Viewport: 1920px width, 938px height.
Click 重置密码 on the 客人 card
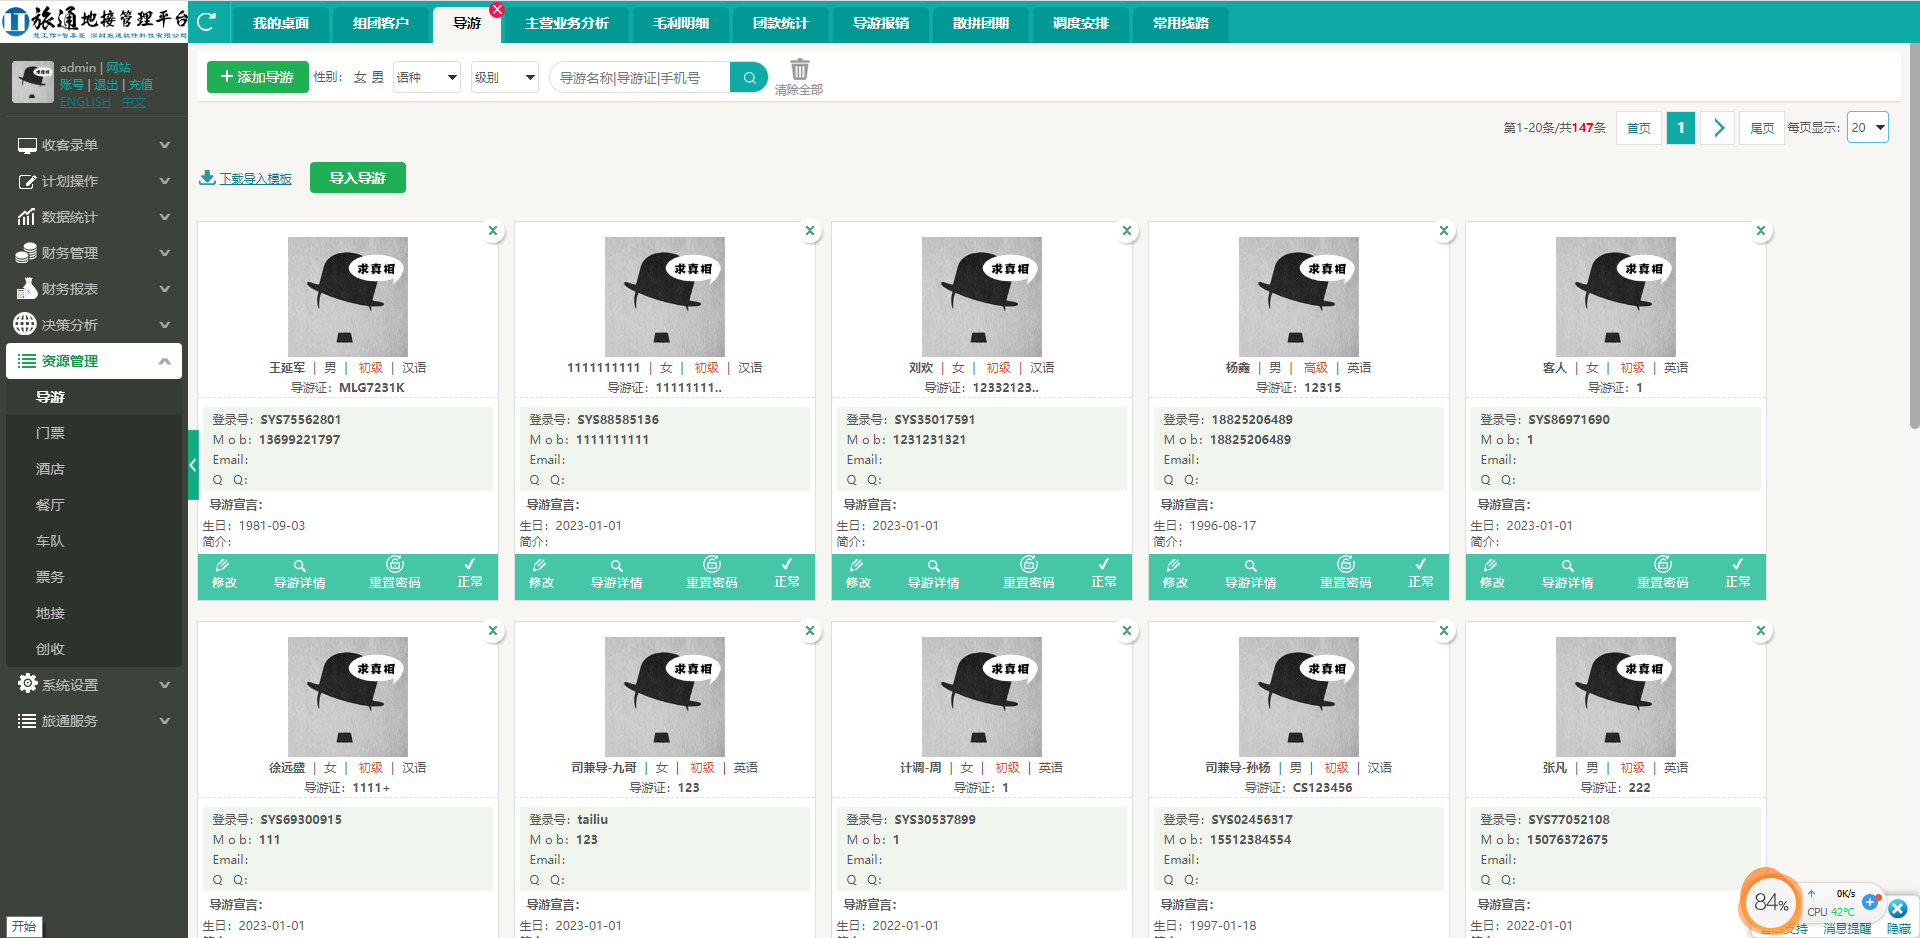(1663, 574)
